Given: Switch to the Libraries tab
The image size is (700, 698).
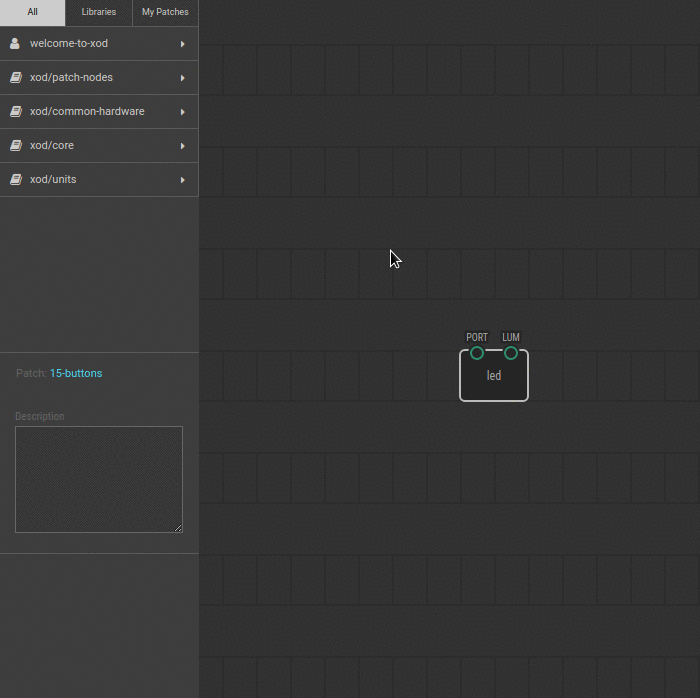Looking at the screenshot, I should click(99, 12).
